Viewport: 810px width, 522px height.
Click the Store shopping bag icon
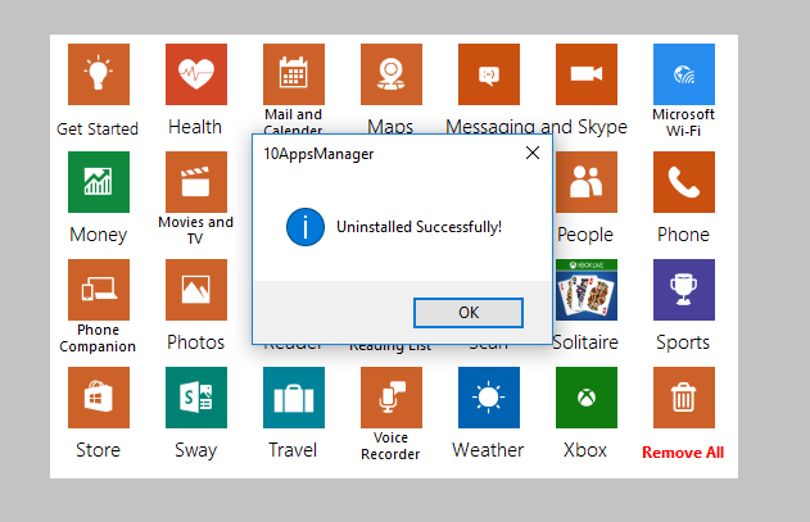(x=99, y=397)
